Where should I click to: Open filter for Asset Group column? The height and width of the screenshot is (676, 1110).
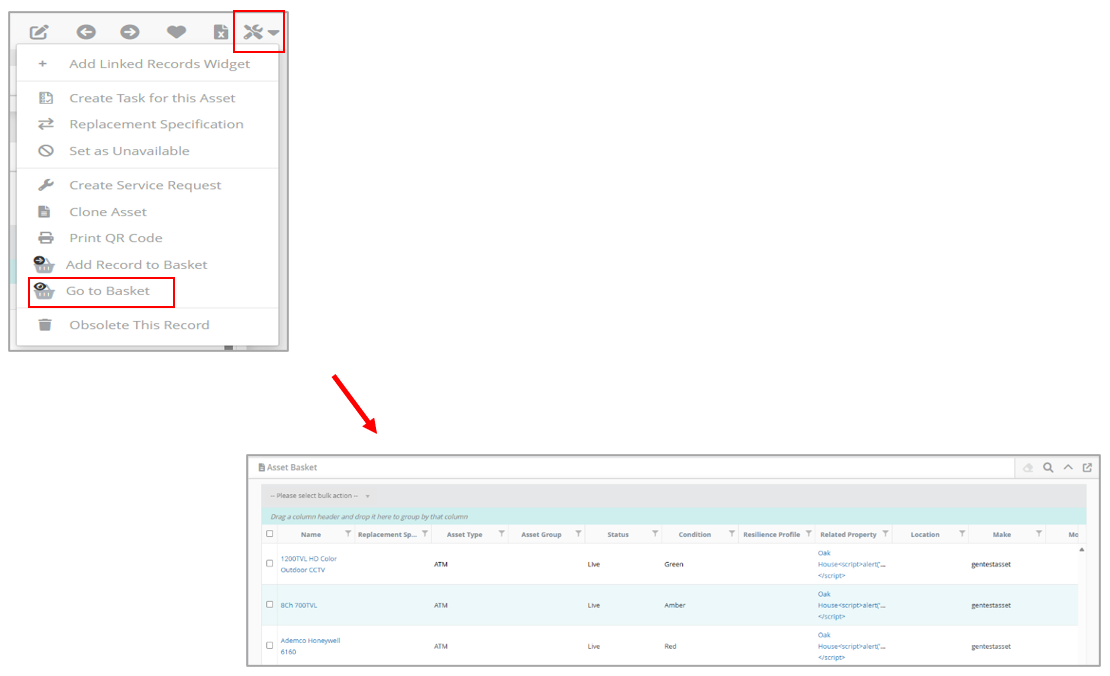[x=578, y=534]
